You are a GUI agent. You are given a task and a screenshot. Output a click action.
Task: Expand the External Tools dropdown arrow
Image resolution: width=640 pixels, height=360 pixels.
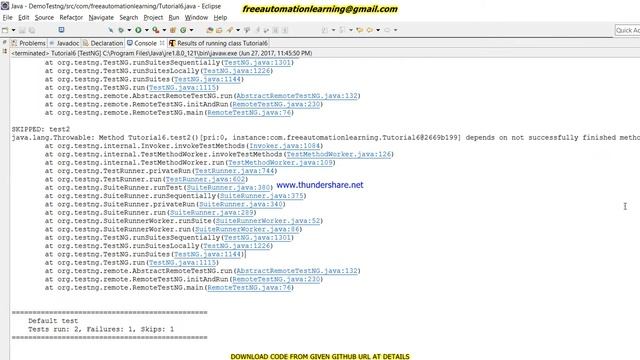tap(164, 30)
